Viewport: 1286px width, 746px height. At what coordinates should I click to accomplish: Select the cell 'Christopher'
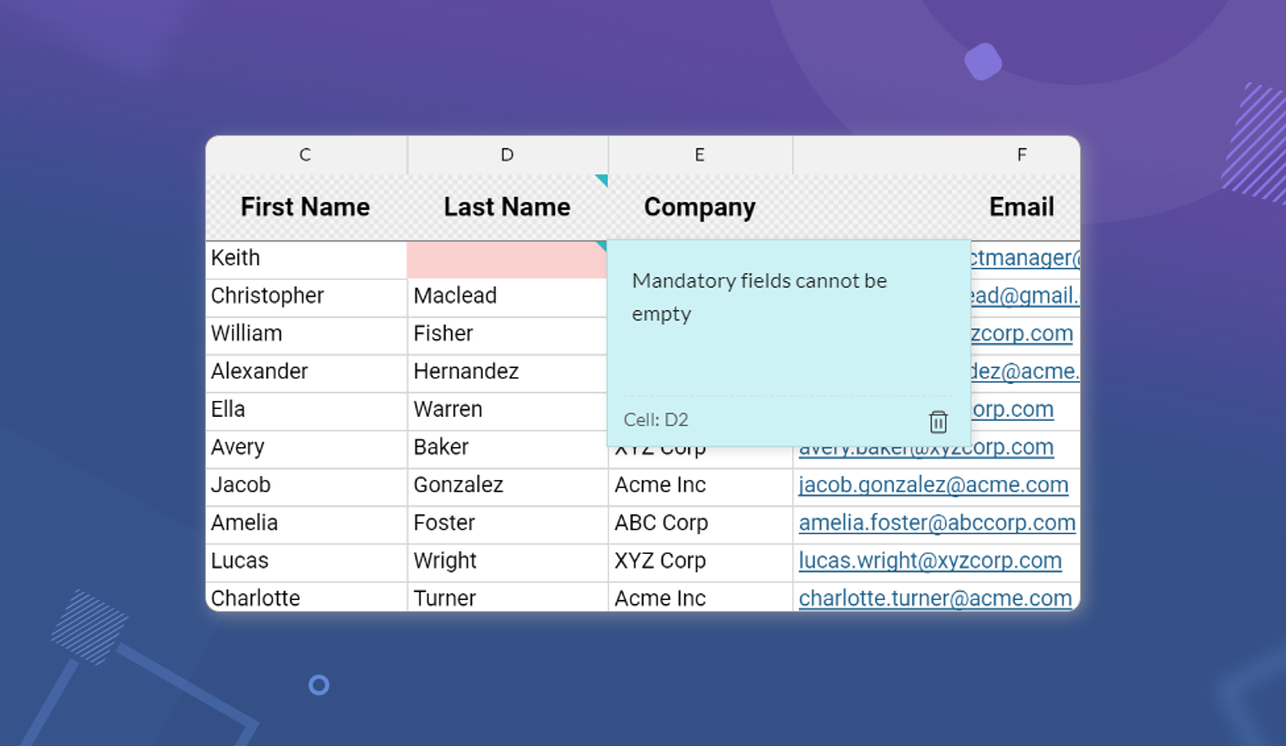click(306, 297)
